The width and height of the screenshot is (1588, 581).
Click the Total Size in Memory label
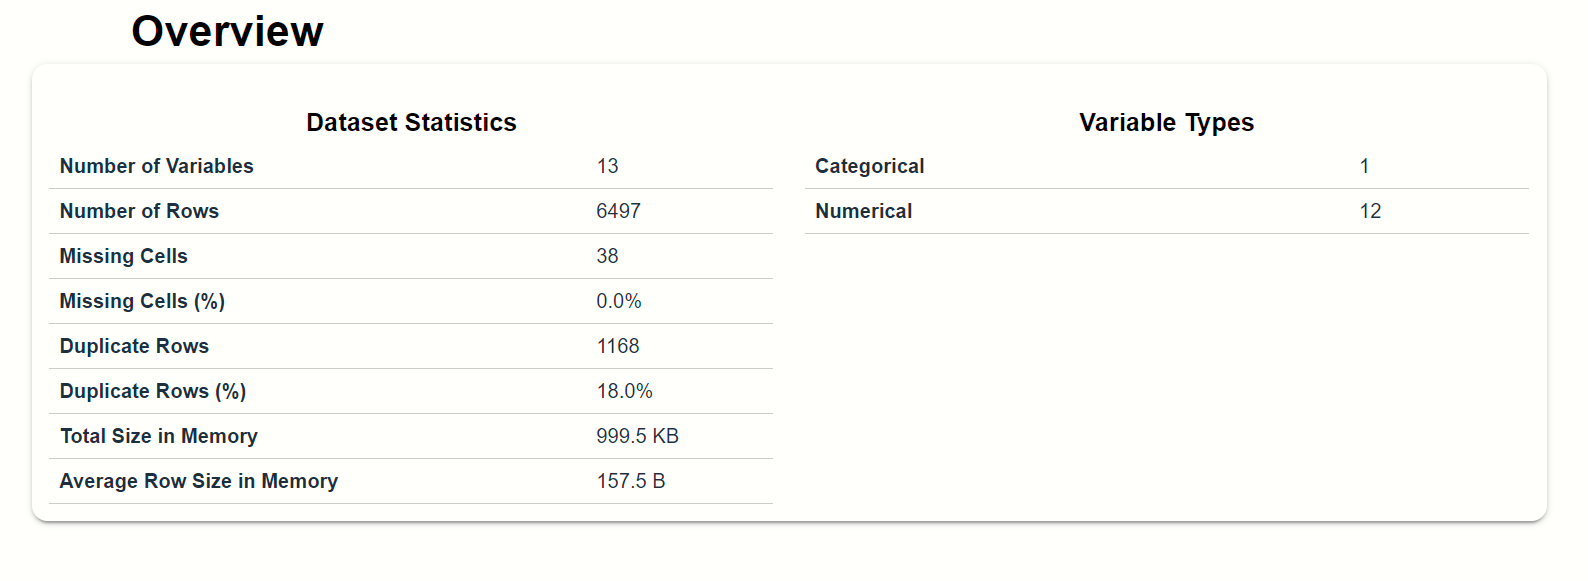point(159,436)
